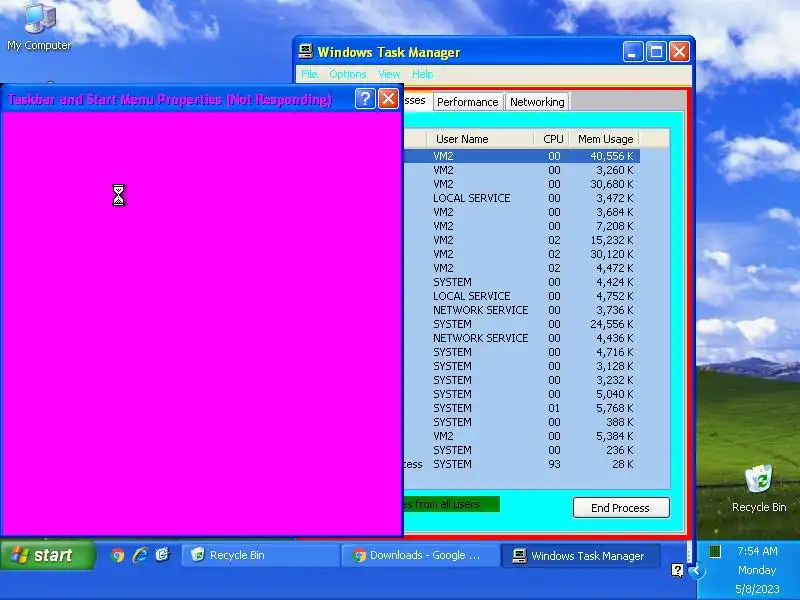800x600 pixels.
Task: Select the VM2 process using 4,472 K
Action: click(x=521, y=268)
